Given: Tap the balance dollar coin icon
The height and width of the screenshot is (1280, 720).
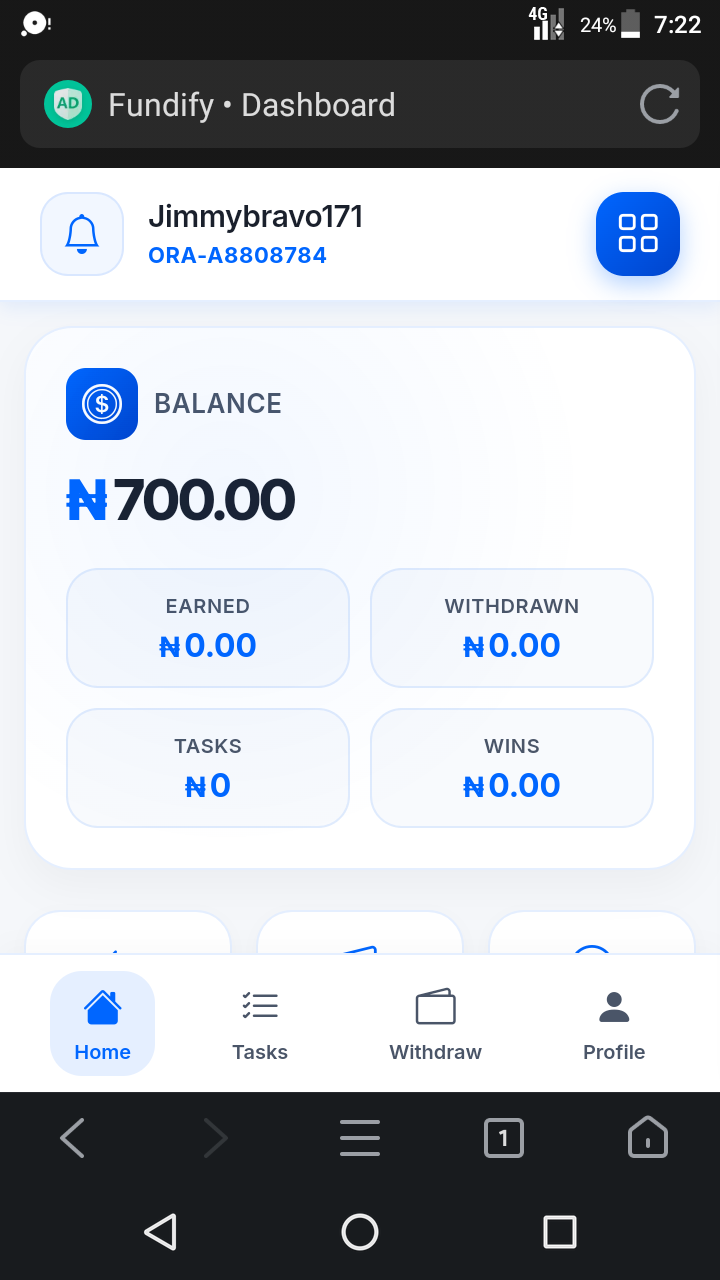Looking at the screenshot, I should 102,404.
